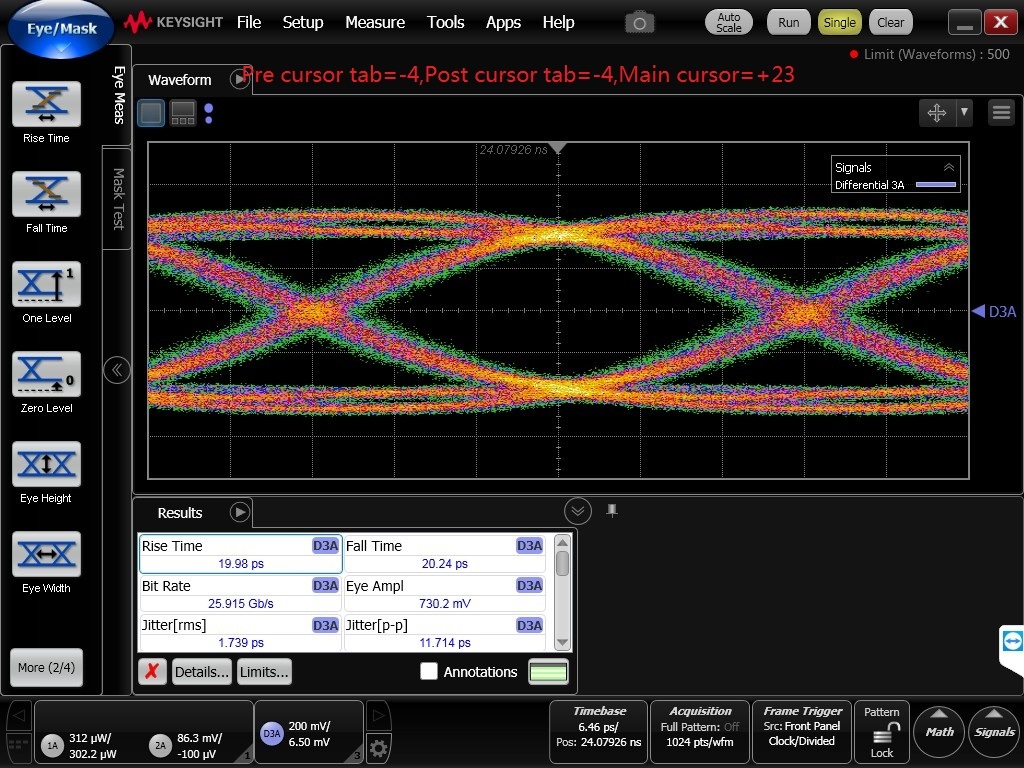Screen dimensions: 1024x768
Task: Click the Eye Height measurement icon
Action: tap(46, 465)
